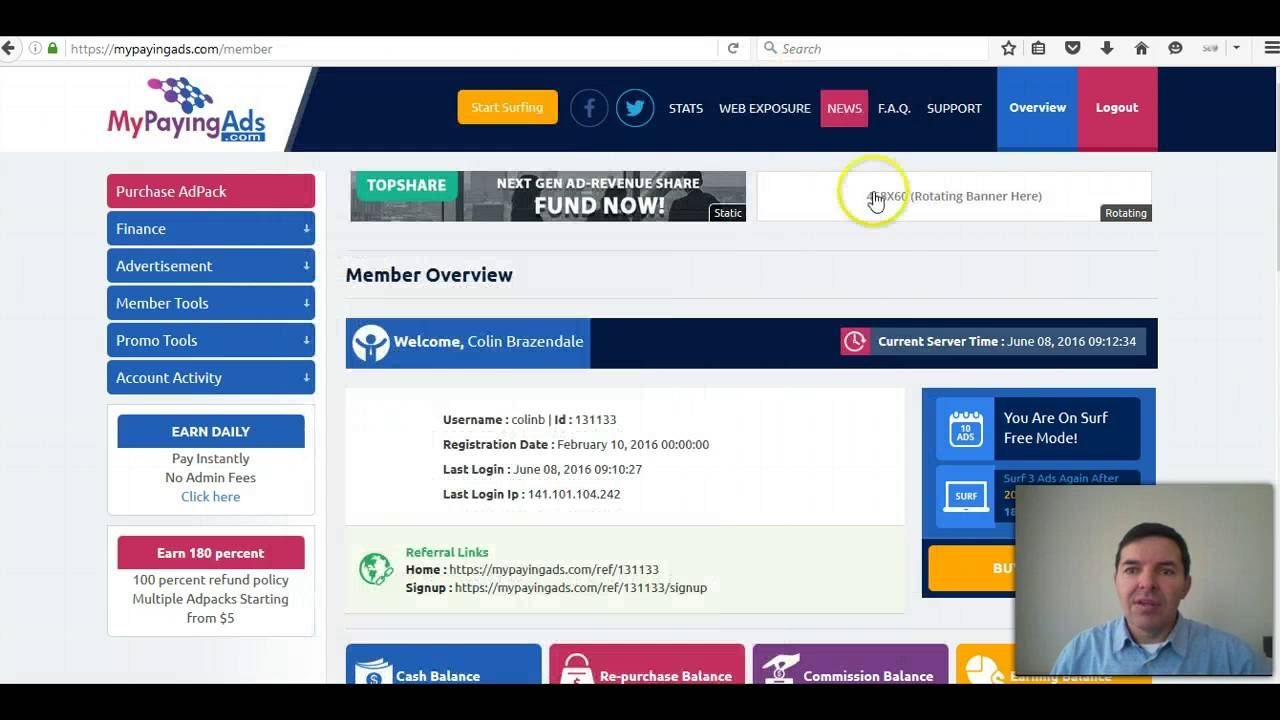The image size is (1280, 720).
Task: Expand the Advertisement sidebar section
Action: pyautogui.click(x=211, y=266)
